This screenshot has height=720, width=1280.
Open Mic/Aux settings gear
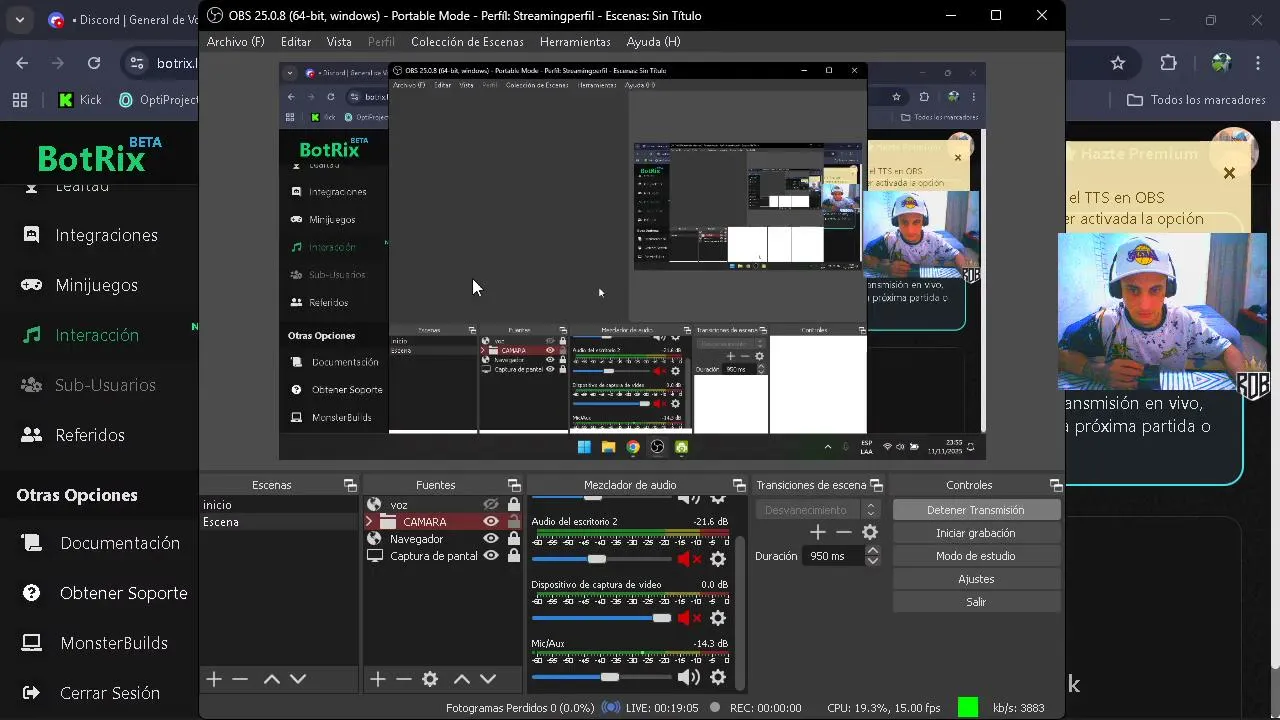coord(718,677)
